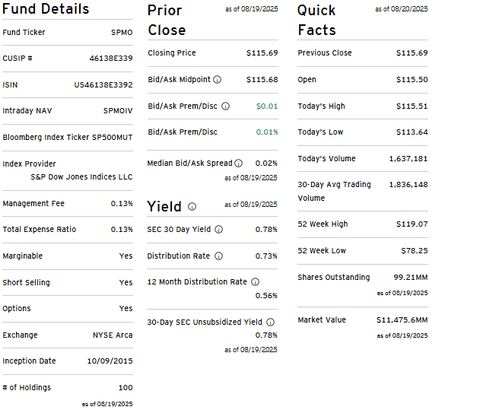Click the Market Value figure $11,475.6MM

click(402, 320)
